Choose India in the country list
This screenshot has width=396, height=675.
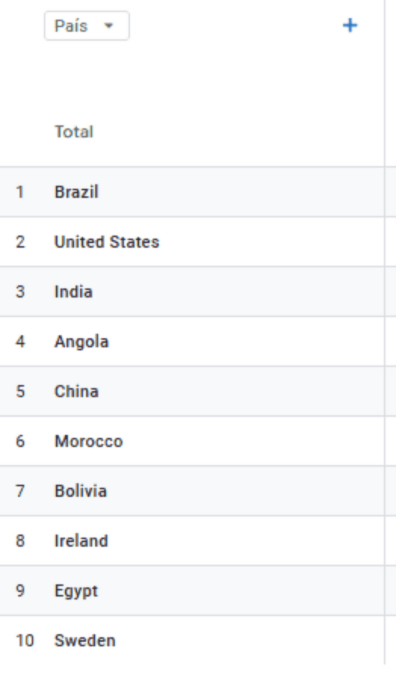tap(73, 292)
